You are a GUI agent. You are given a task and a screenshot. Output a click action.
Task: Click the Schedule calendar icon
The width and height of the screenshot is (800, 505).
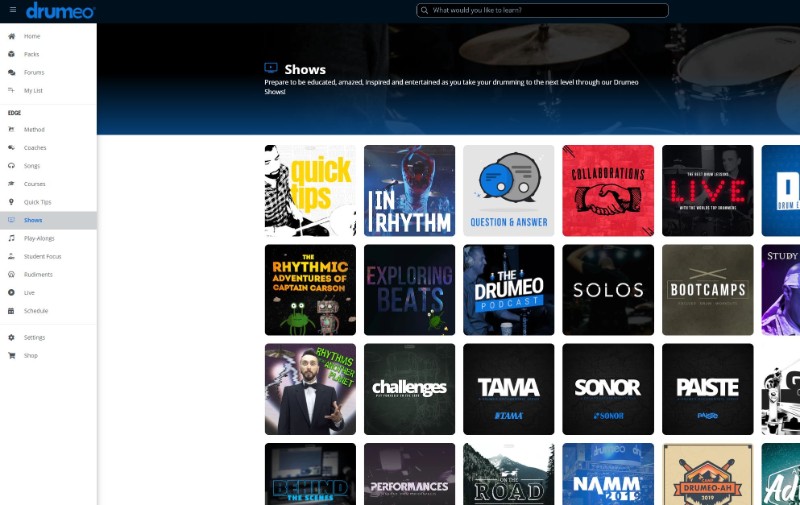[x=11, y=311]
